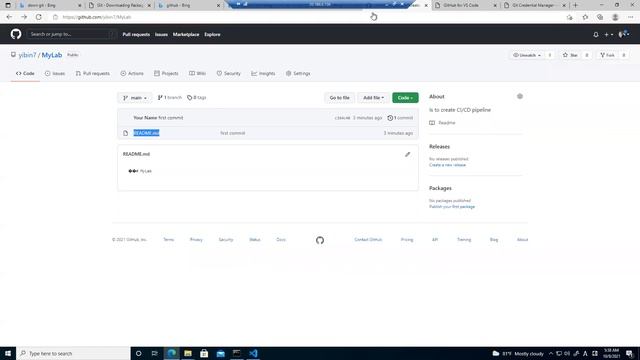
Task: Edit README with the pencil icon
Action: (x=407, y=154)
